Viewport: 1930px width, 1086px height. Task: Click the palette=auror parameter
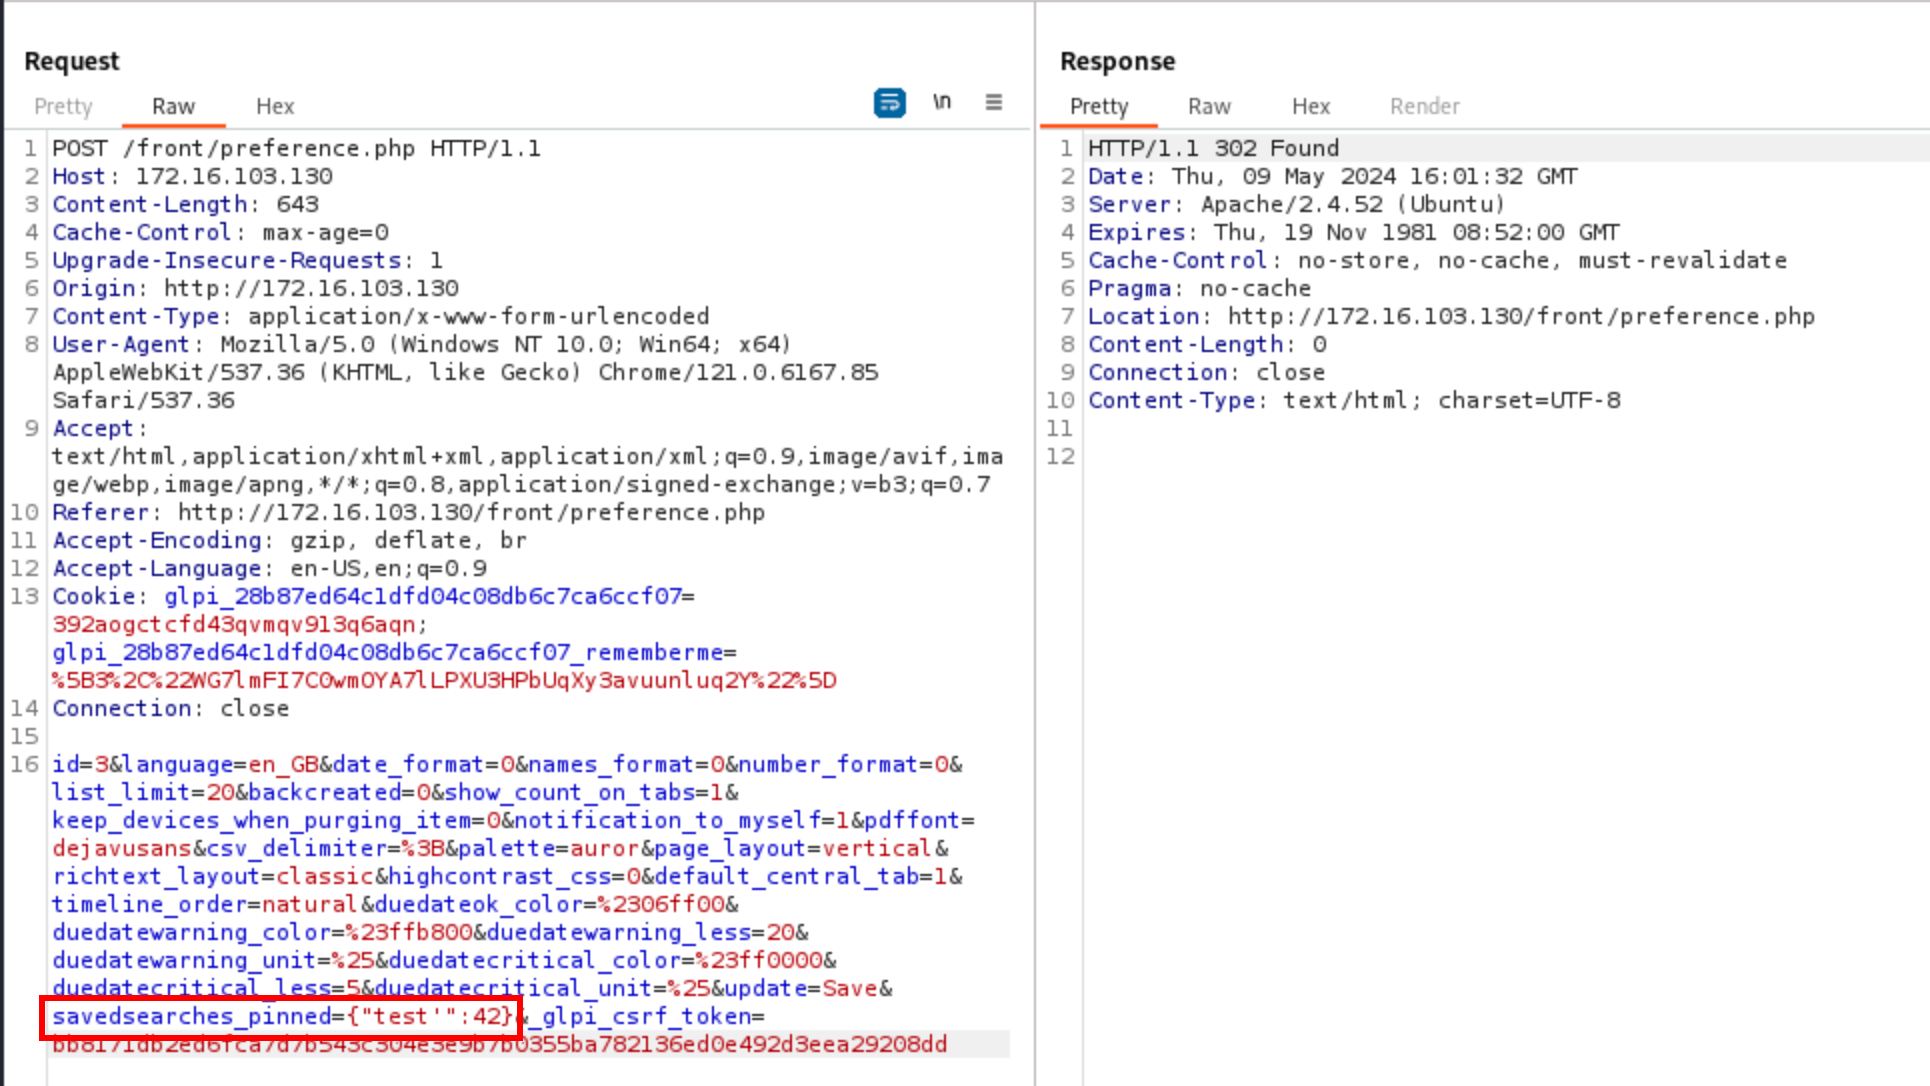(x=549, y=848)
